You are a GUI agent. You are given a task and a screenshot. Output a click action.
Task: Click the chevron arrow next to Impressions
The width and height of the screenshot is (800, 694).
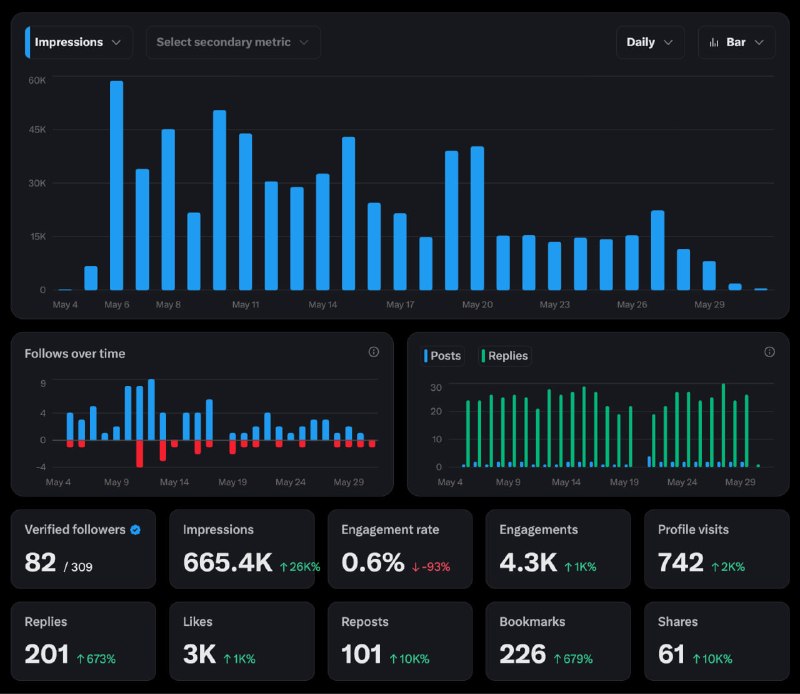point(116,42)
